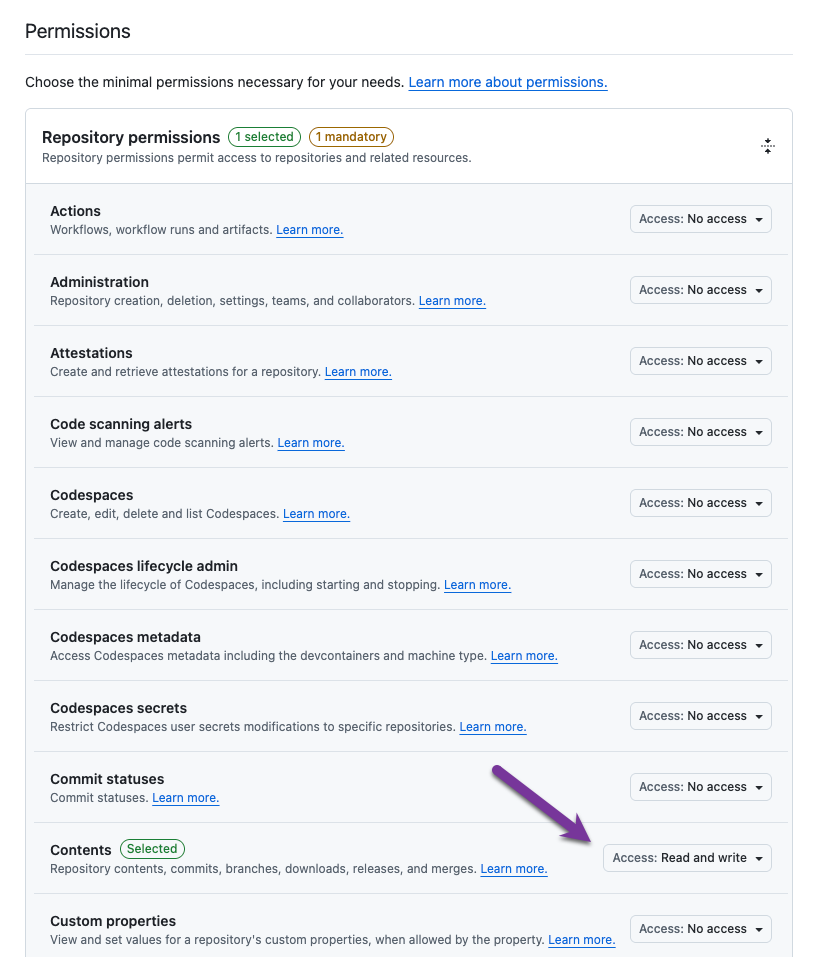Click the Repository permissions heading
Screen dimensions: 827x957
click(x=131, y=137)
